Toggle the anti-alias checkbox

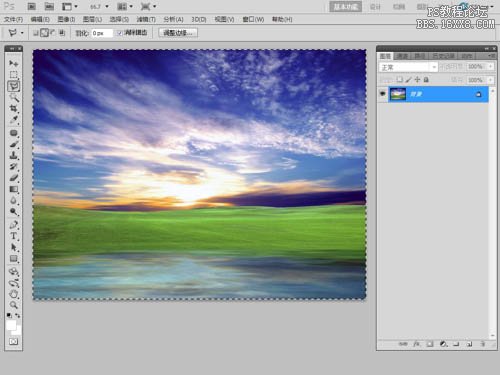point(120,33)
